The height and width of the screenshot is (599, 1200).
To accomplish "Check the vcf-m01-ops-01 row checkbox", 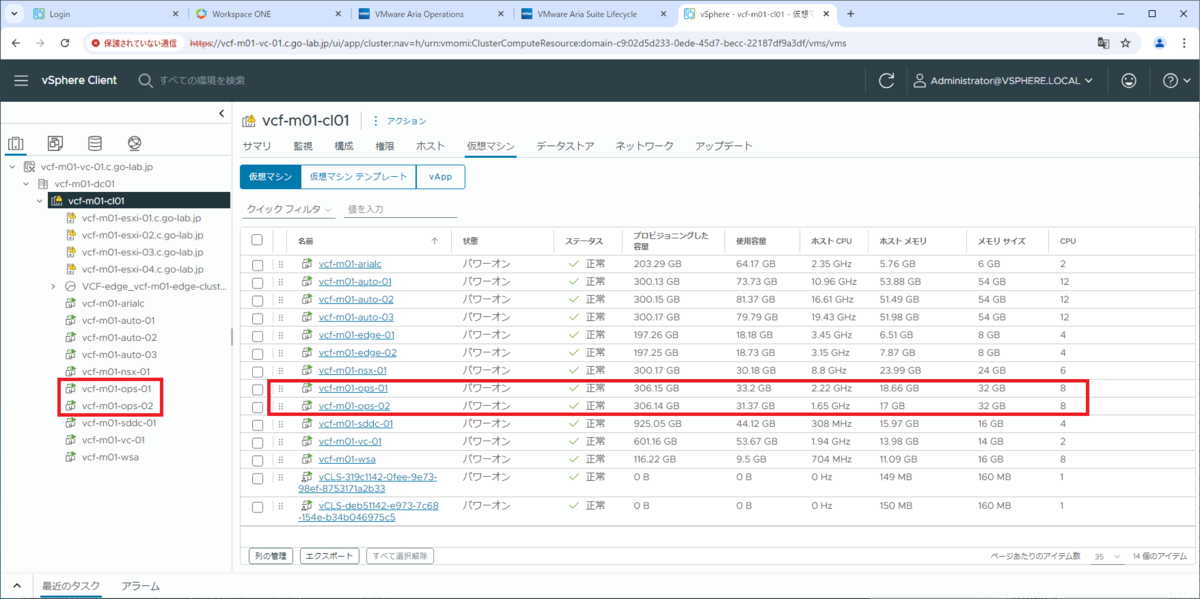I will tap(257, 389).
